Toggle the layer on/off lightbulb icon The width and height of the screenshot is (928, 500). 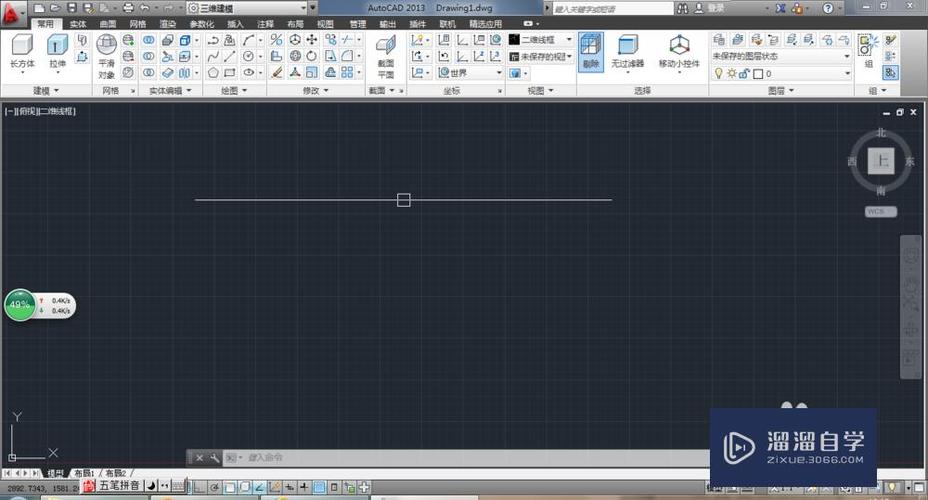click(719, 73)
